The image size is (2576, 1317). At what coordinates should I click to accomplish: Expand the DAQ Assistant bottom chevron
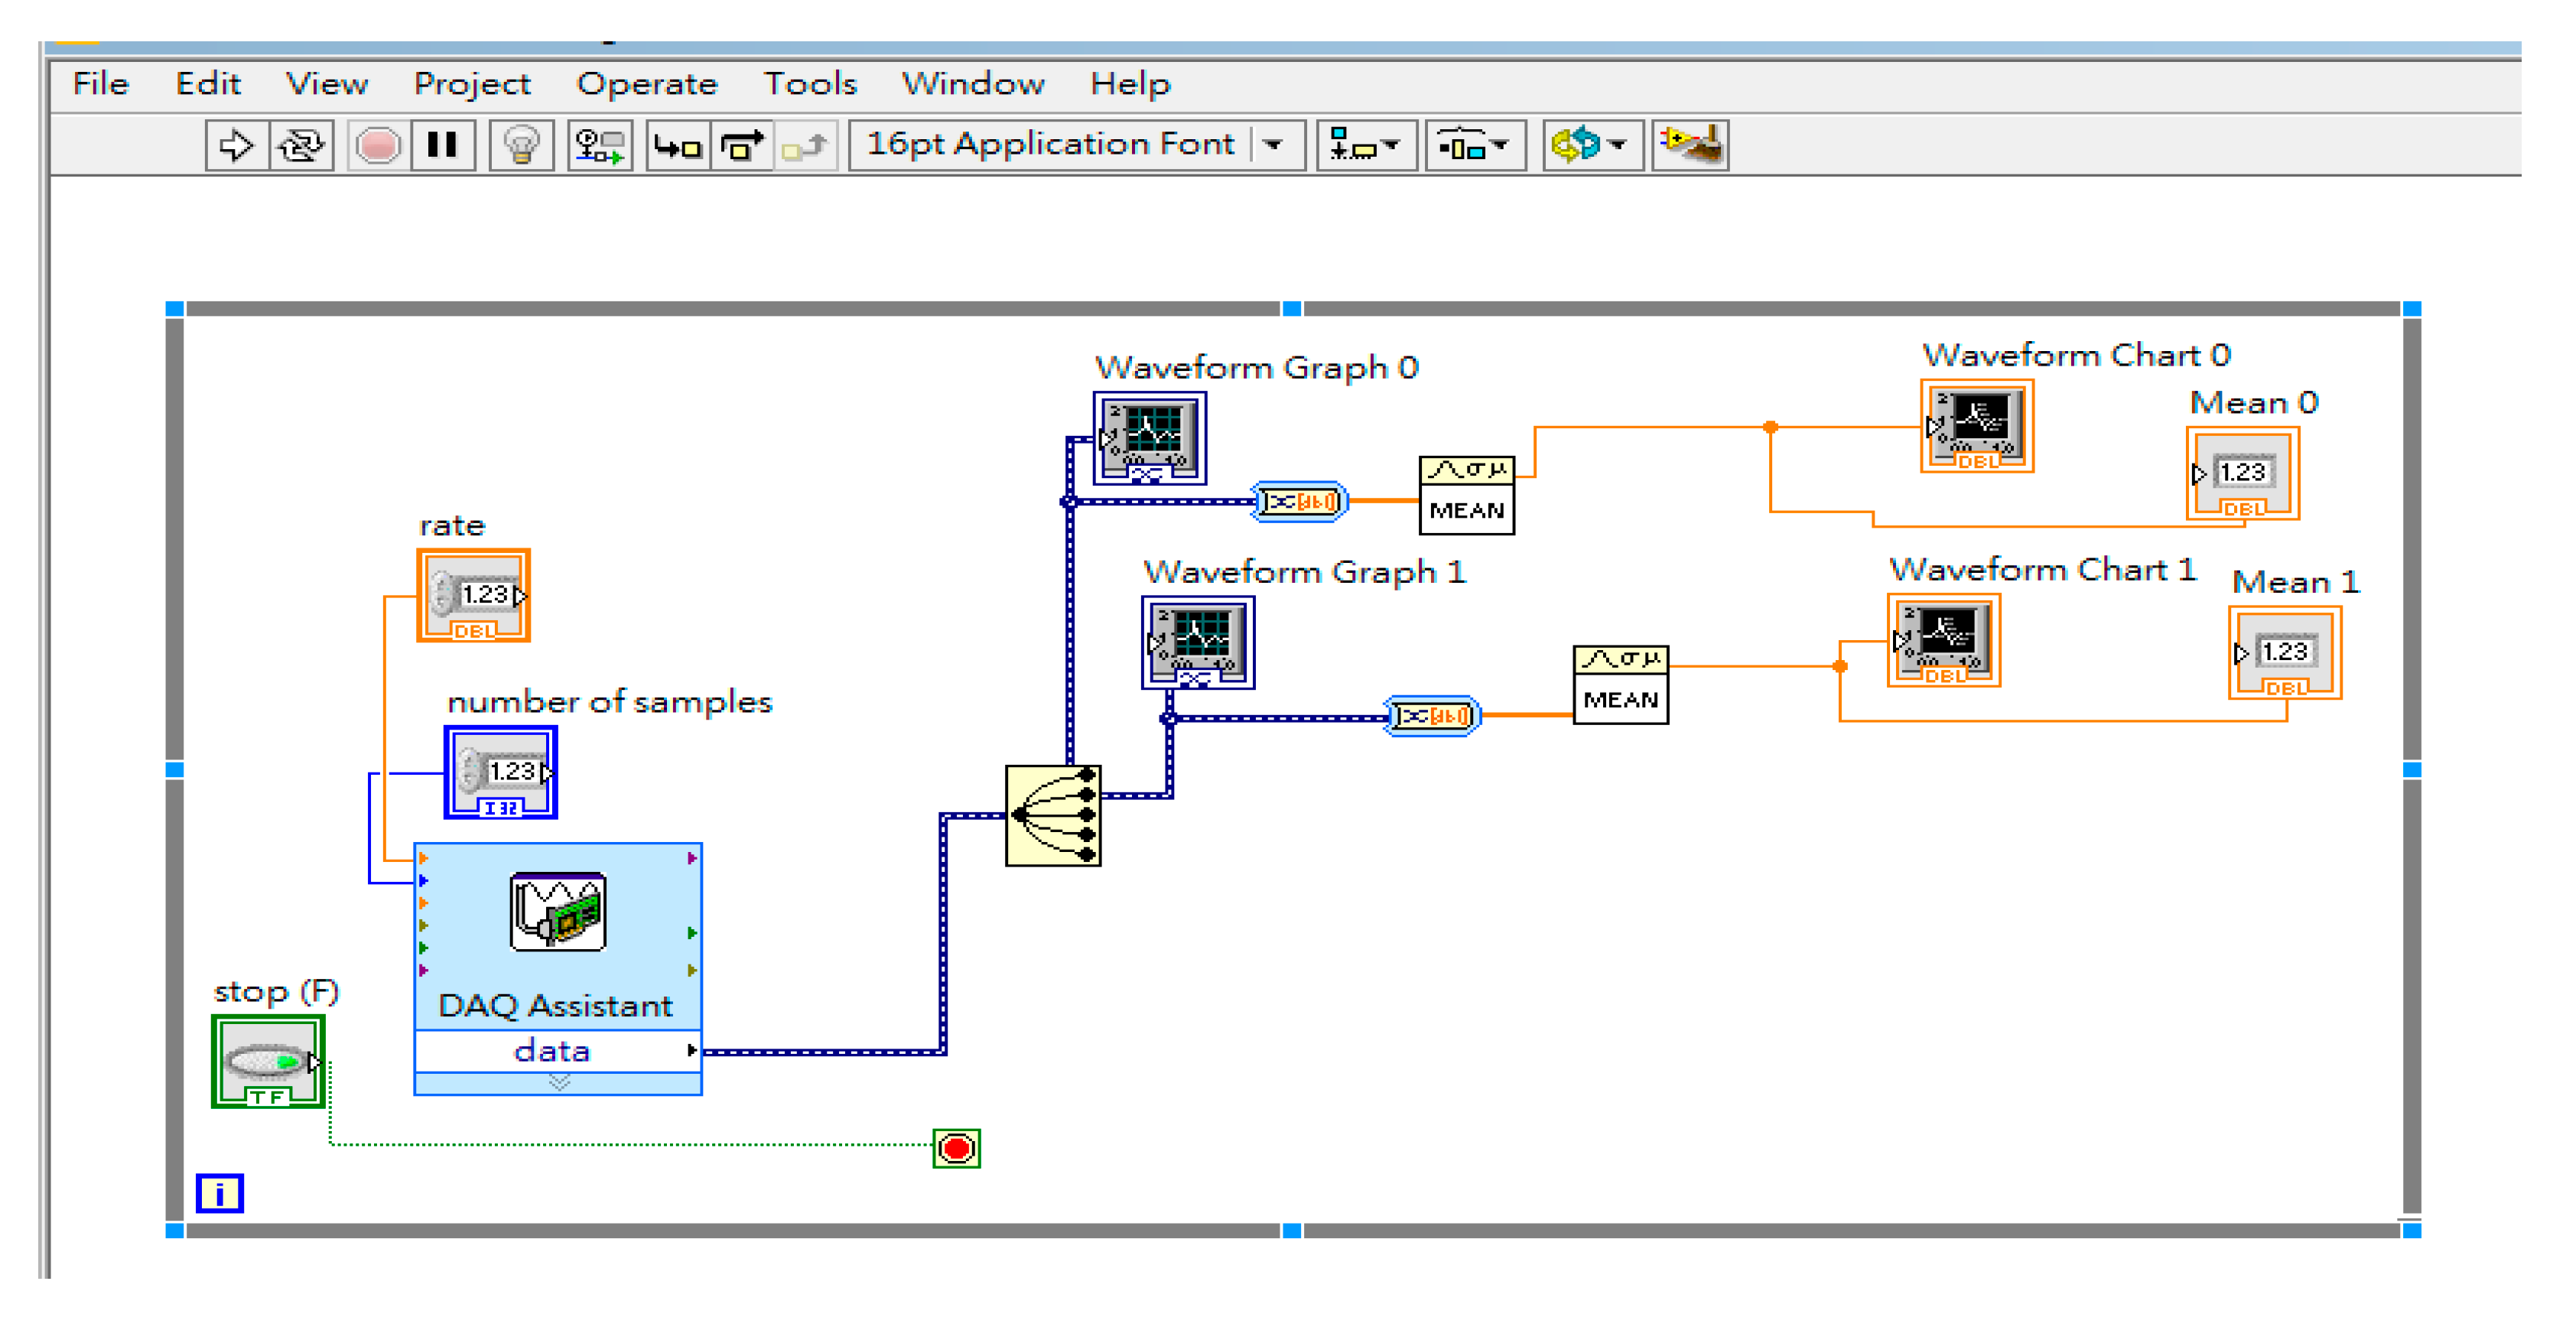[x=559, y=1082]
